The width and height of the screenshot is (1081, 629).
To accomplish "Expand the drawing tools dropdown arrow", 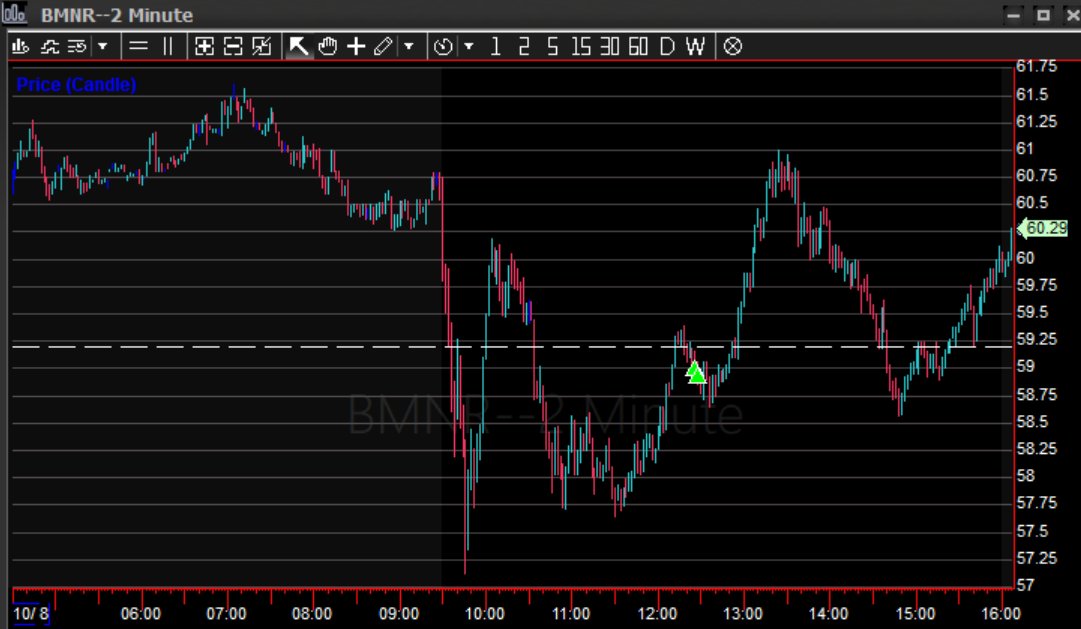I will click(409, 46).
